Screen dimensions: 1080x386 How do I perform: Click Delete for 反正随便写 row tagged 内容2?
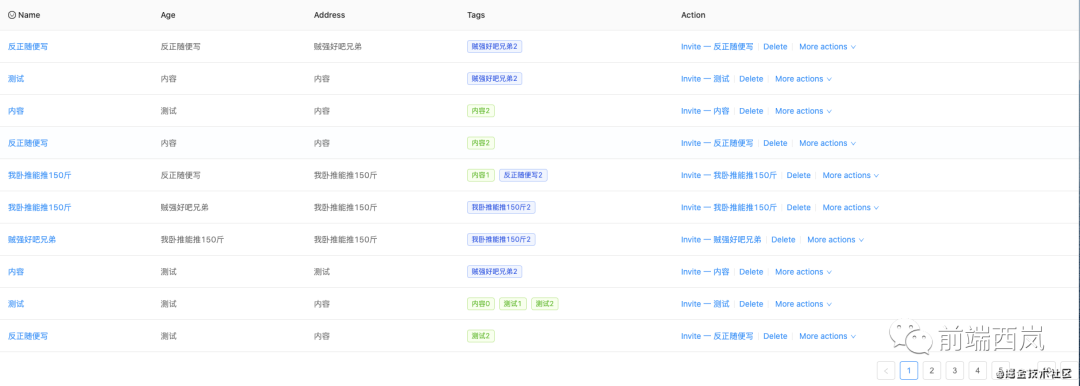click(x=775, y=143)
